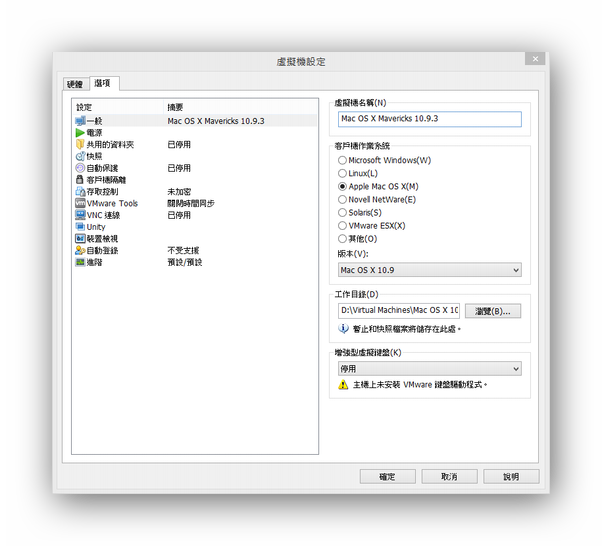Screen dimensions: 602x546
Task: Click the 關閉時間同步 summary text
Action: 191,204
